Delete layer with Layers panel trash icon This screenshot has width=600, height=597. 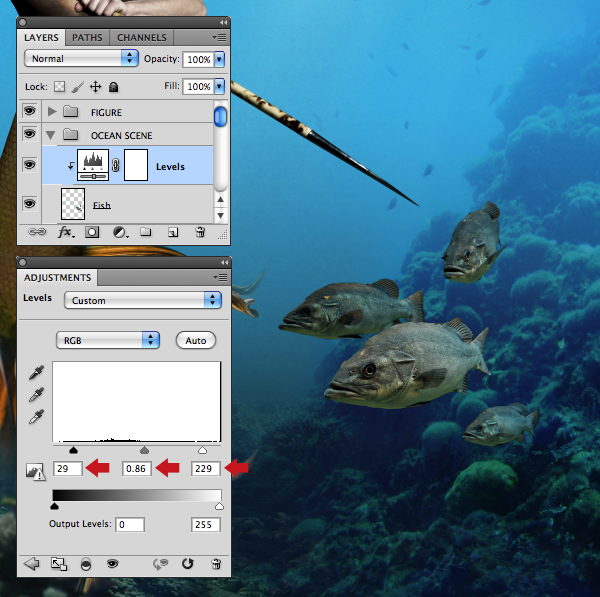[x=200, y=232]
